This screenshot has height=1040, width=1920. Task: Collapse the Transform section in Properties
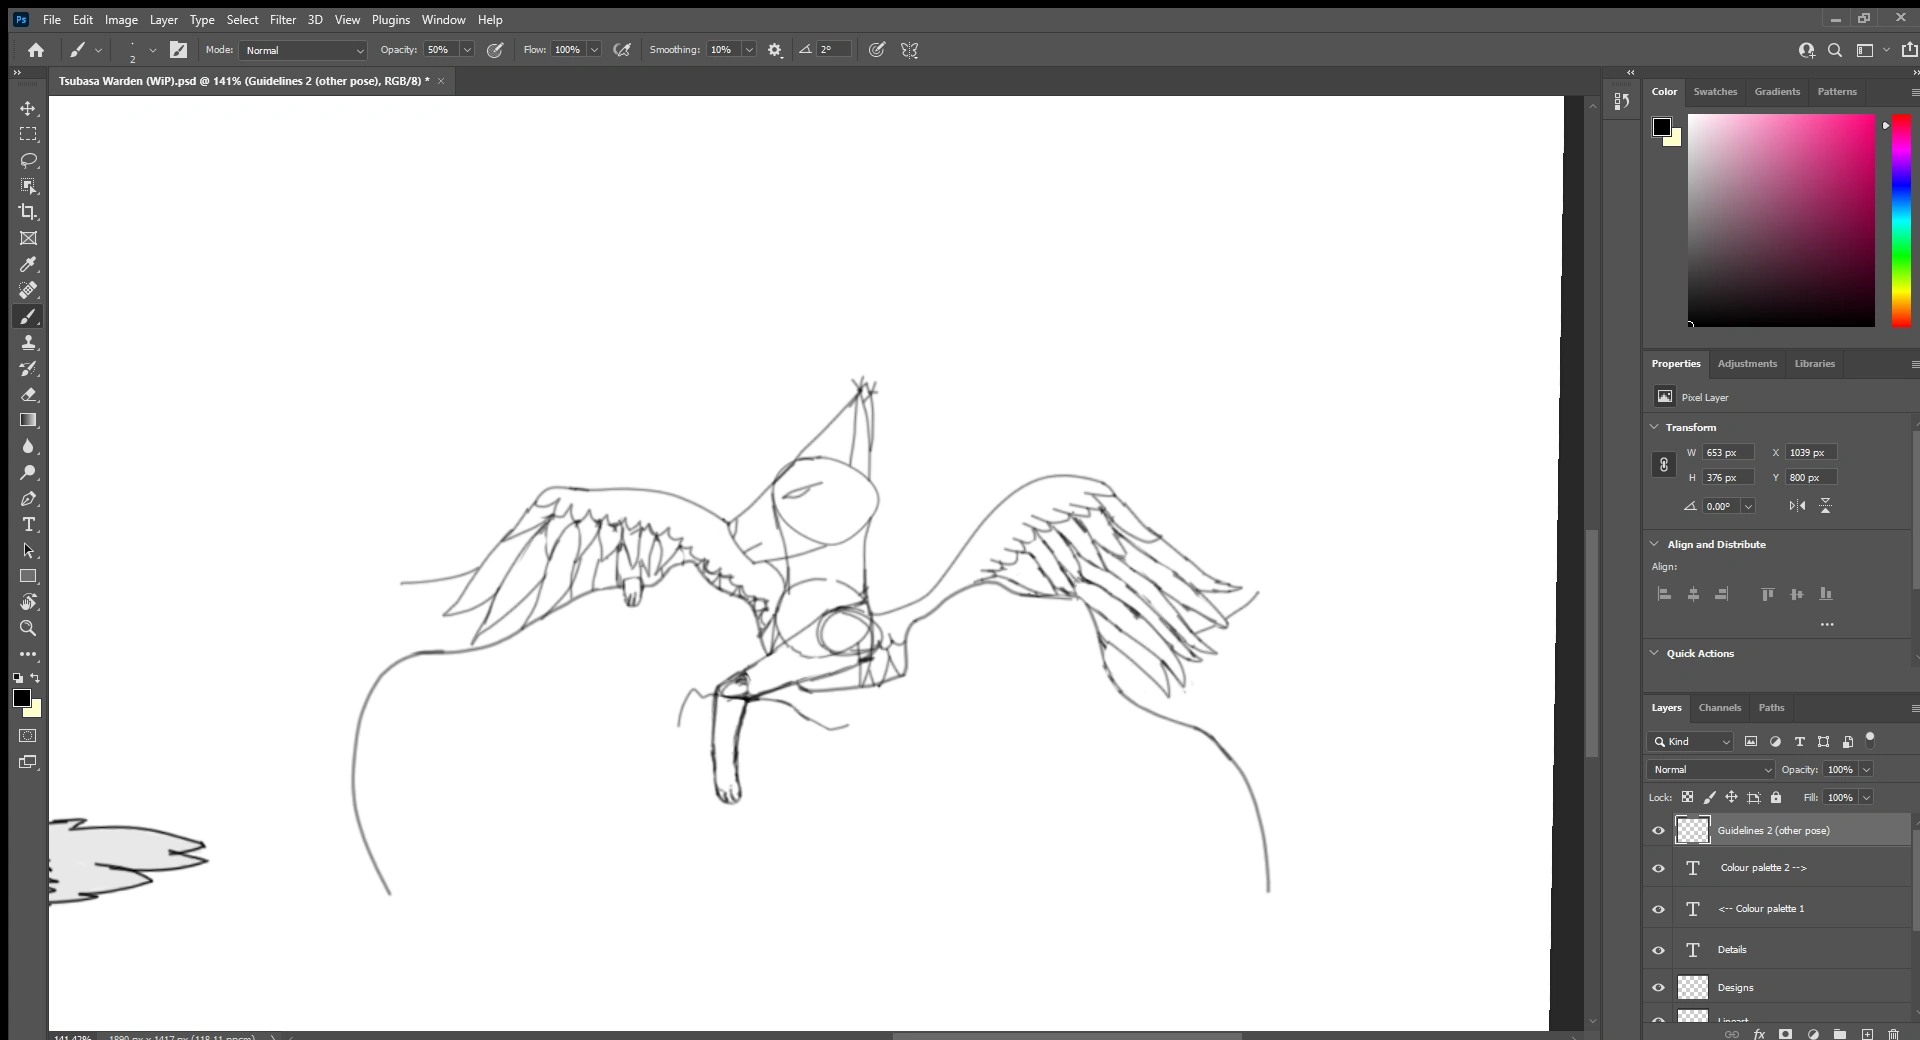[1655, 427]
